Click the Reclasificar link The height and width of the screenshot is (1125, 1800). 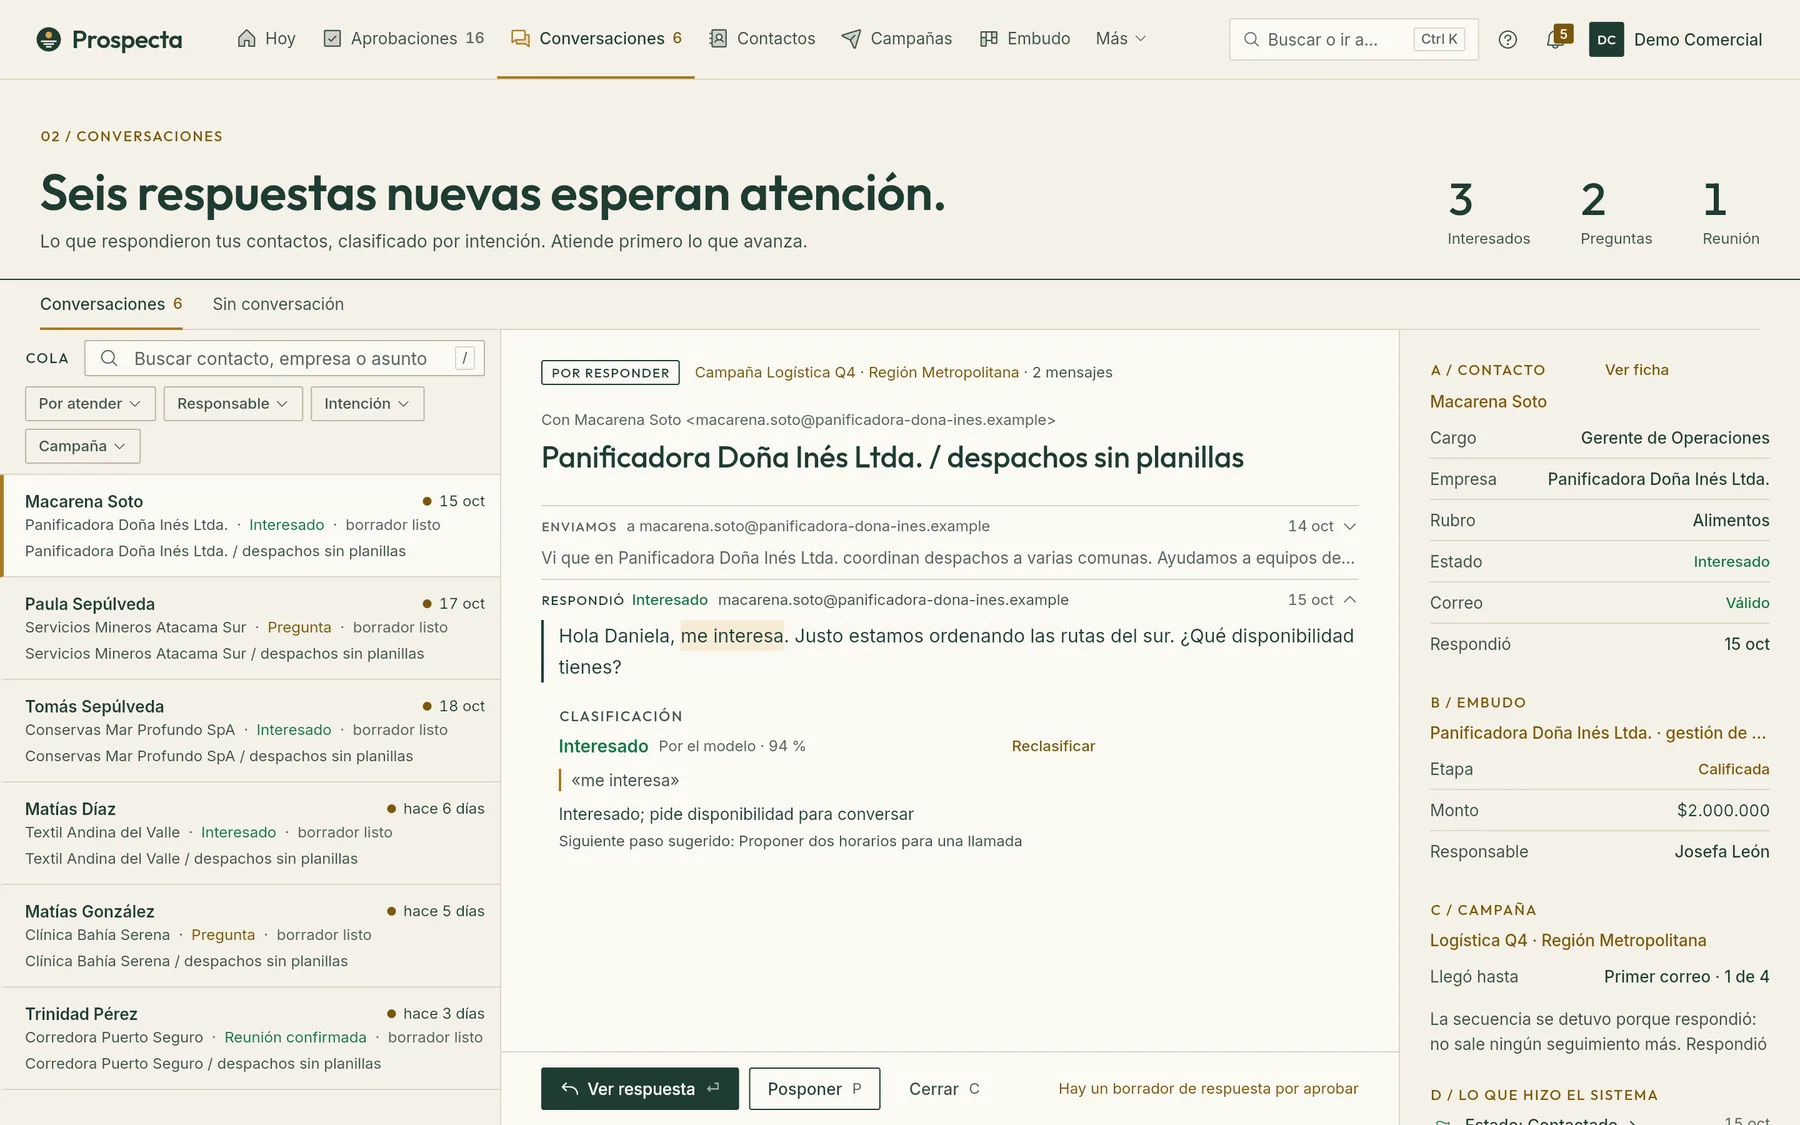click(x=1053, y=746)
